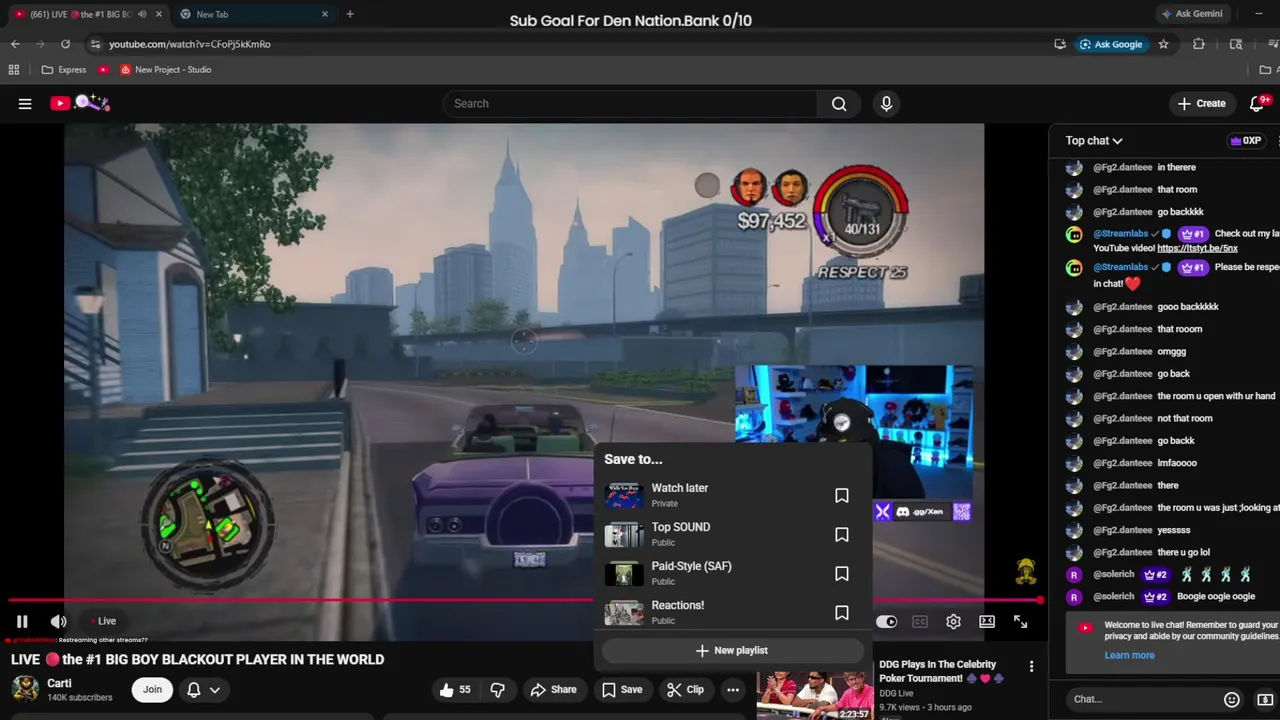Pause the live video
The image size is (1280, 720).
click(x=22, y=621)
